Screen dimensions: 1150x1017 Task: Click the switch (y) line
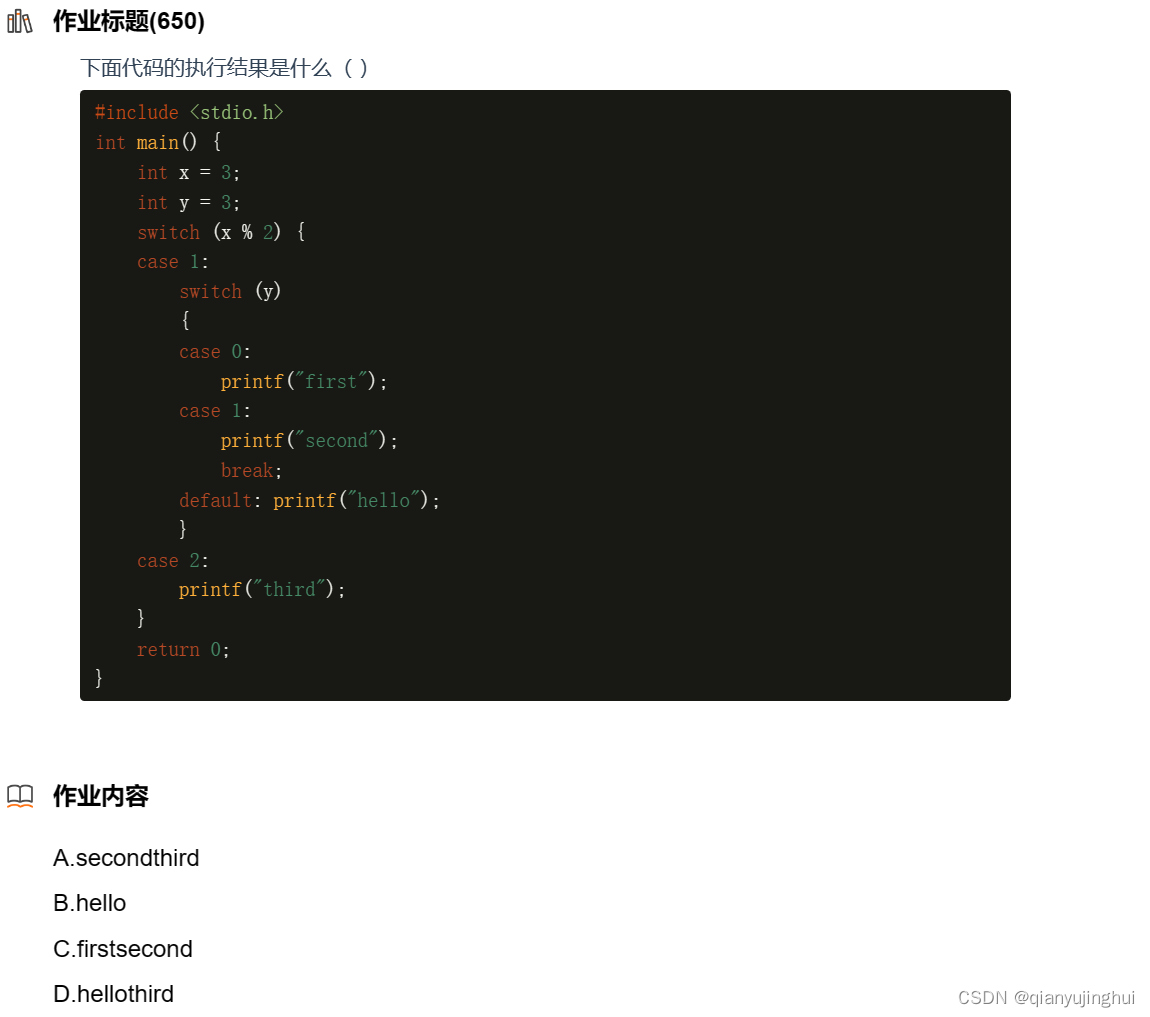pos(230,292)
